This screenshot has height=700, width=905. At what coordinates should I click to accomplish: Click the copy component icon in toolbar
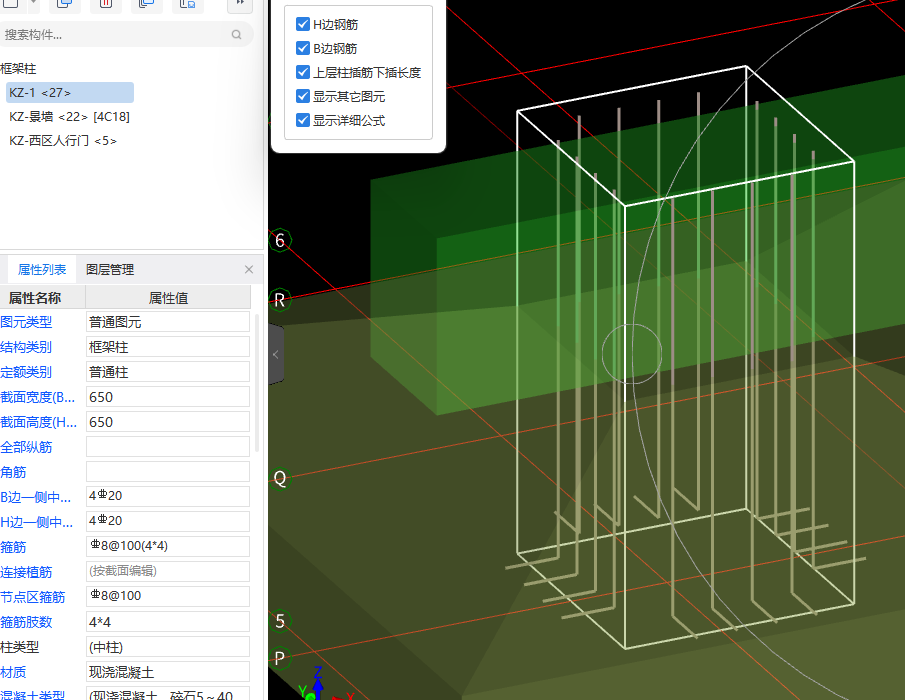coord(65,4)
